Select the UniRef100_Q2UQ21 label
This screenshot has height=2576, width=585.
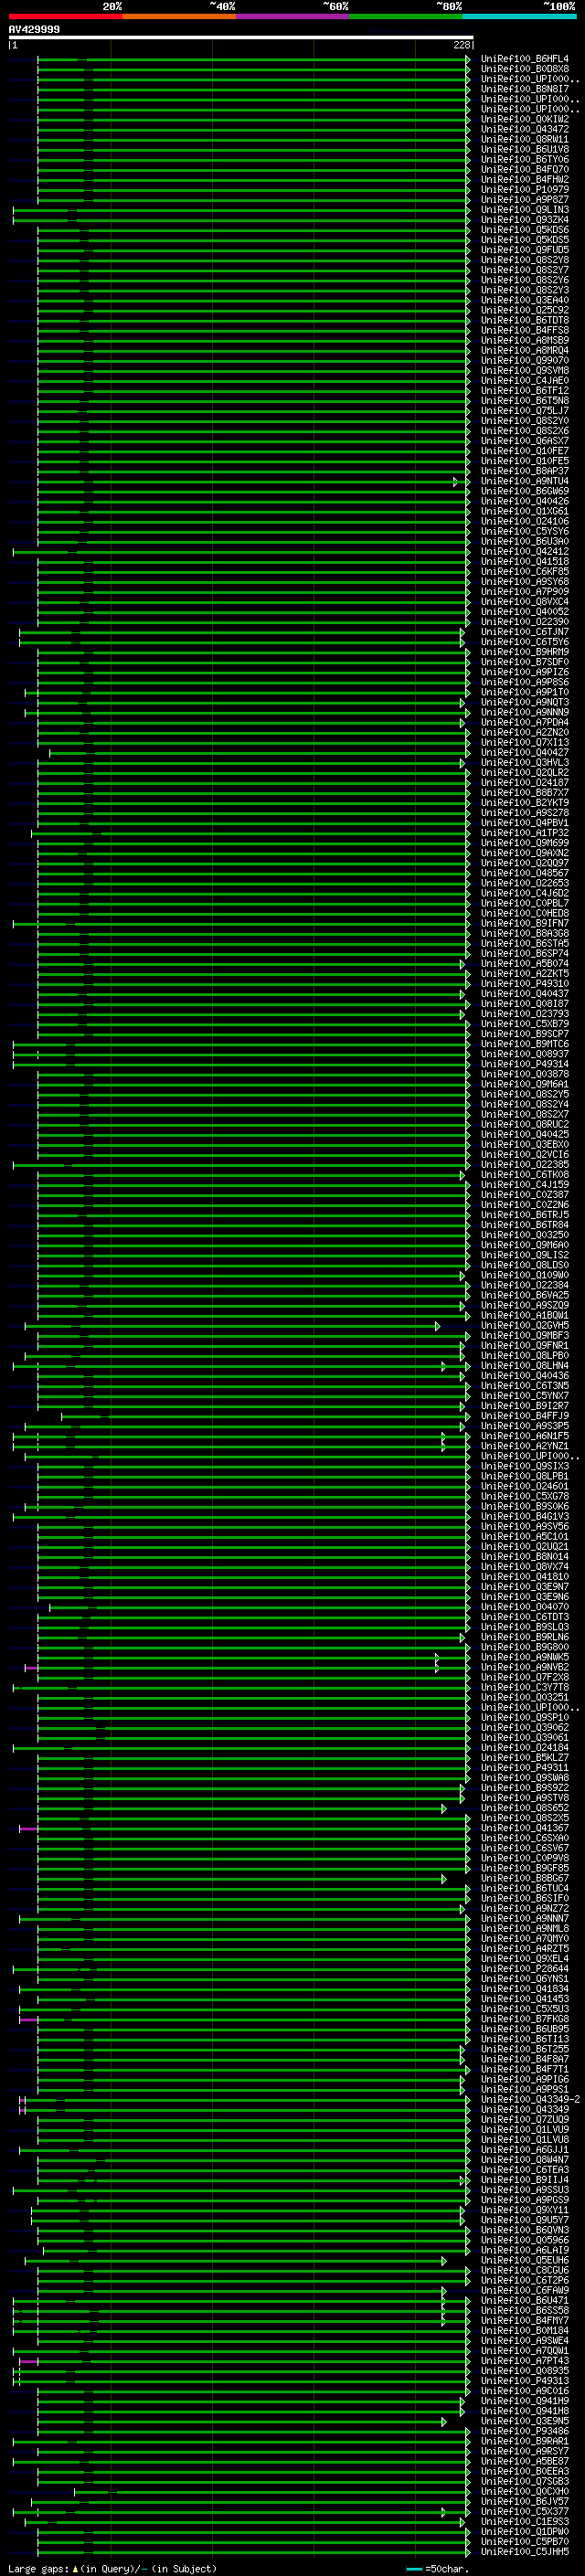(525, 1546)
